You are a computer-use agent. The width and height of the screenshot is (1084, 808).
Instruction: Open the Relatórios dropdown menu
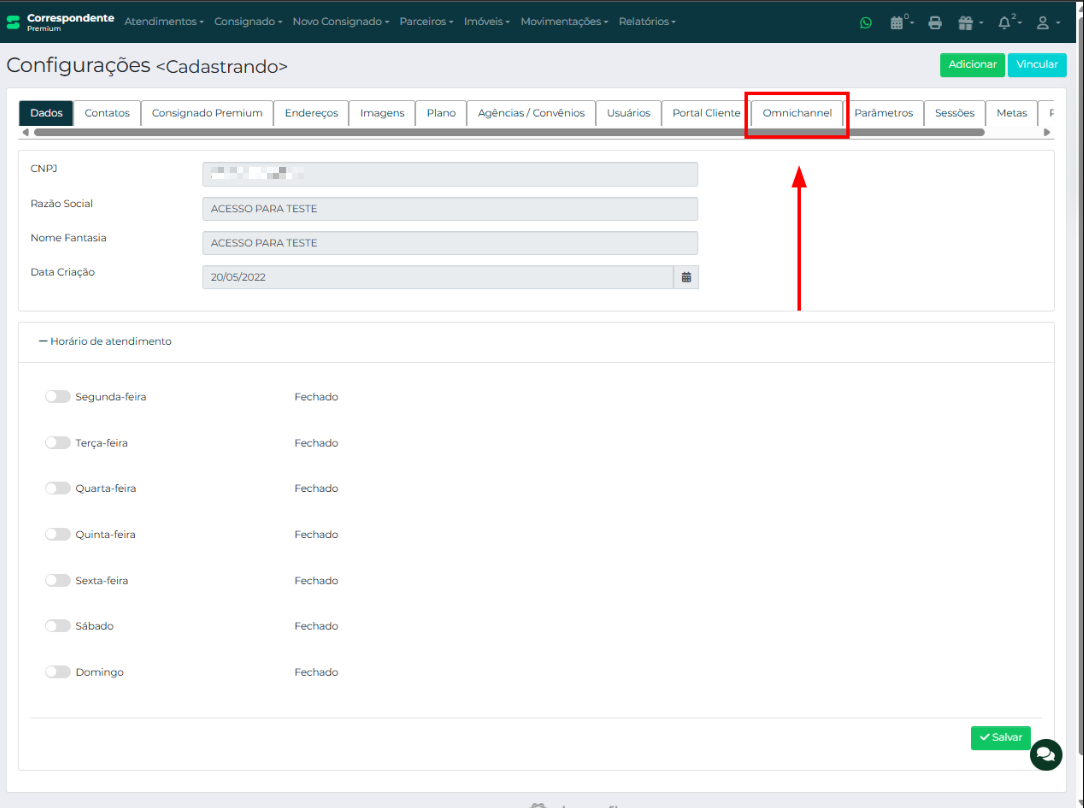pos(647,21)
